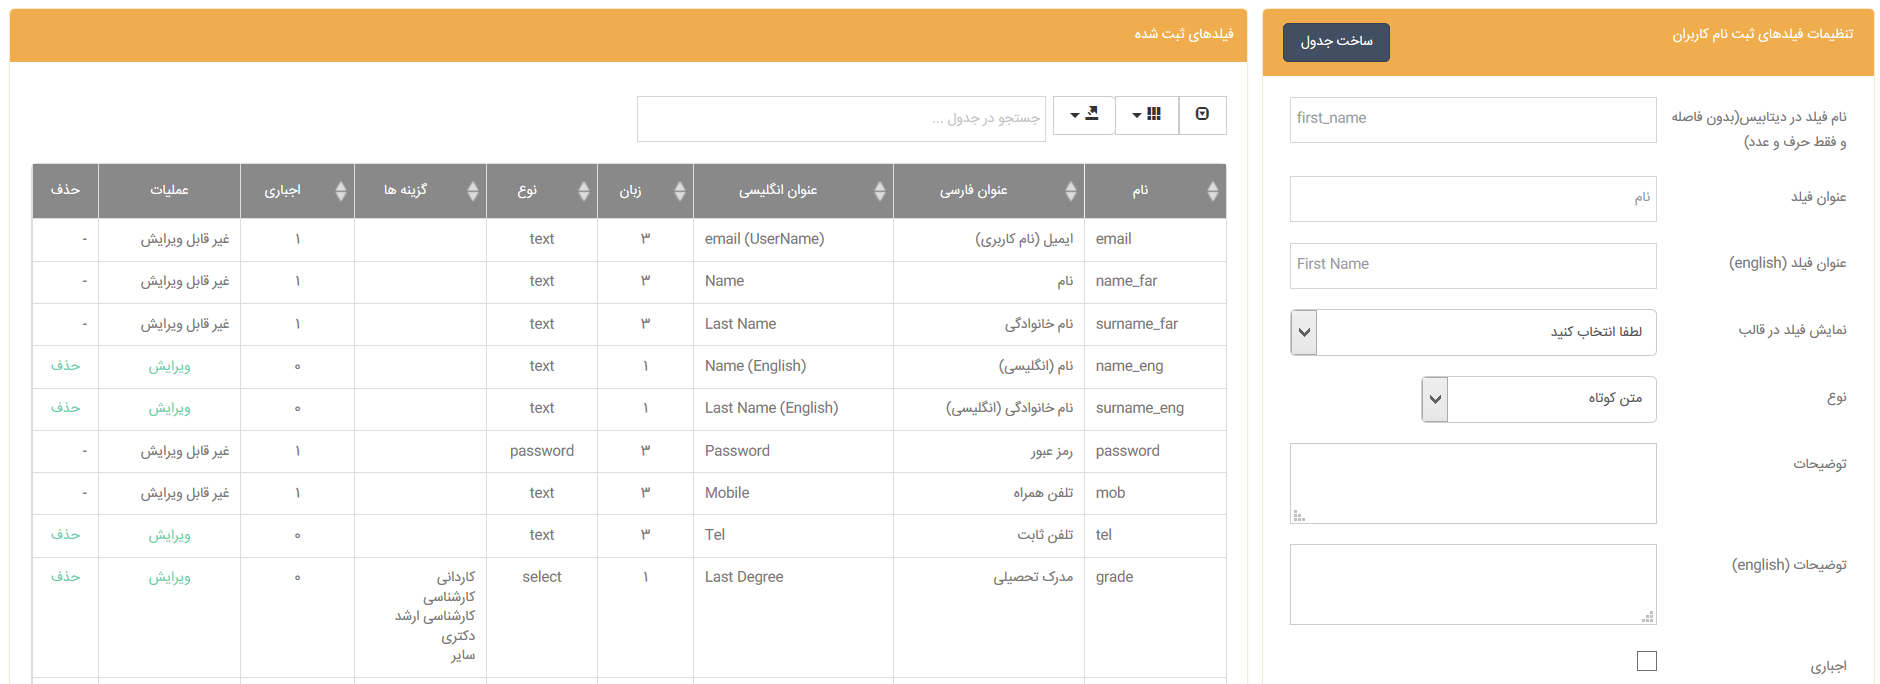Viewport: 1880px width, 684px height.
Task: Click حذف link for grade row
Action: coord(65,577)
